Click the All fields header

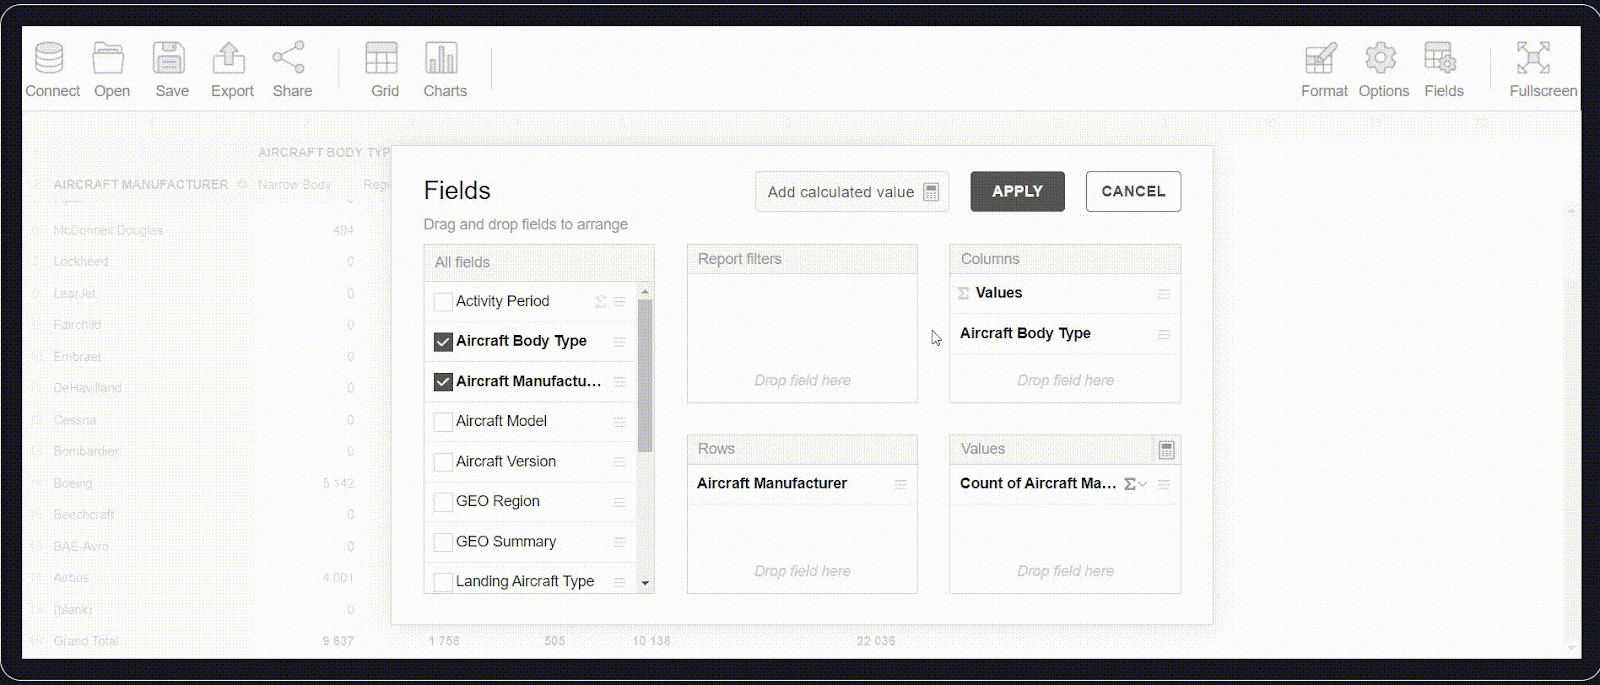click(539, 263)
